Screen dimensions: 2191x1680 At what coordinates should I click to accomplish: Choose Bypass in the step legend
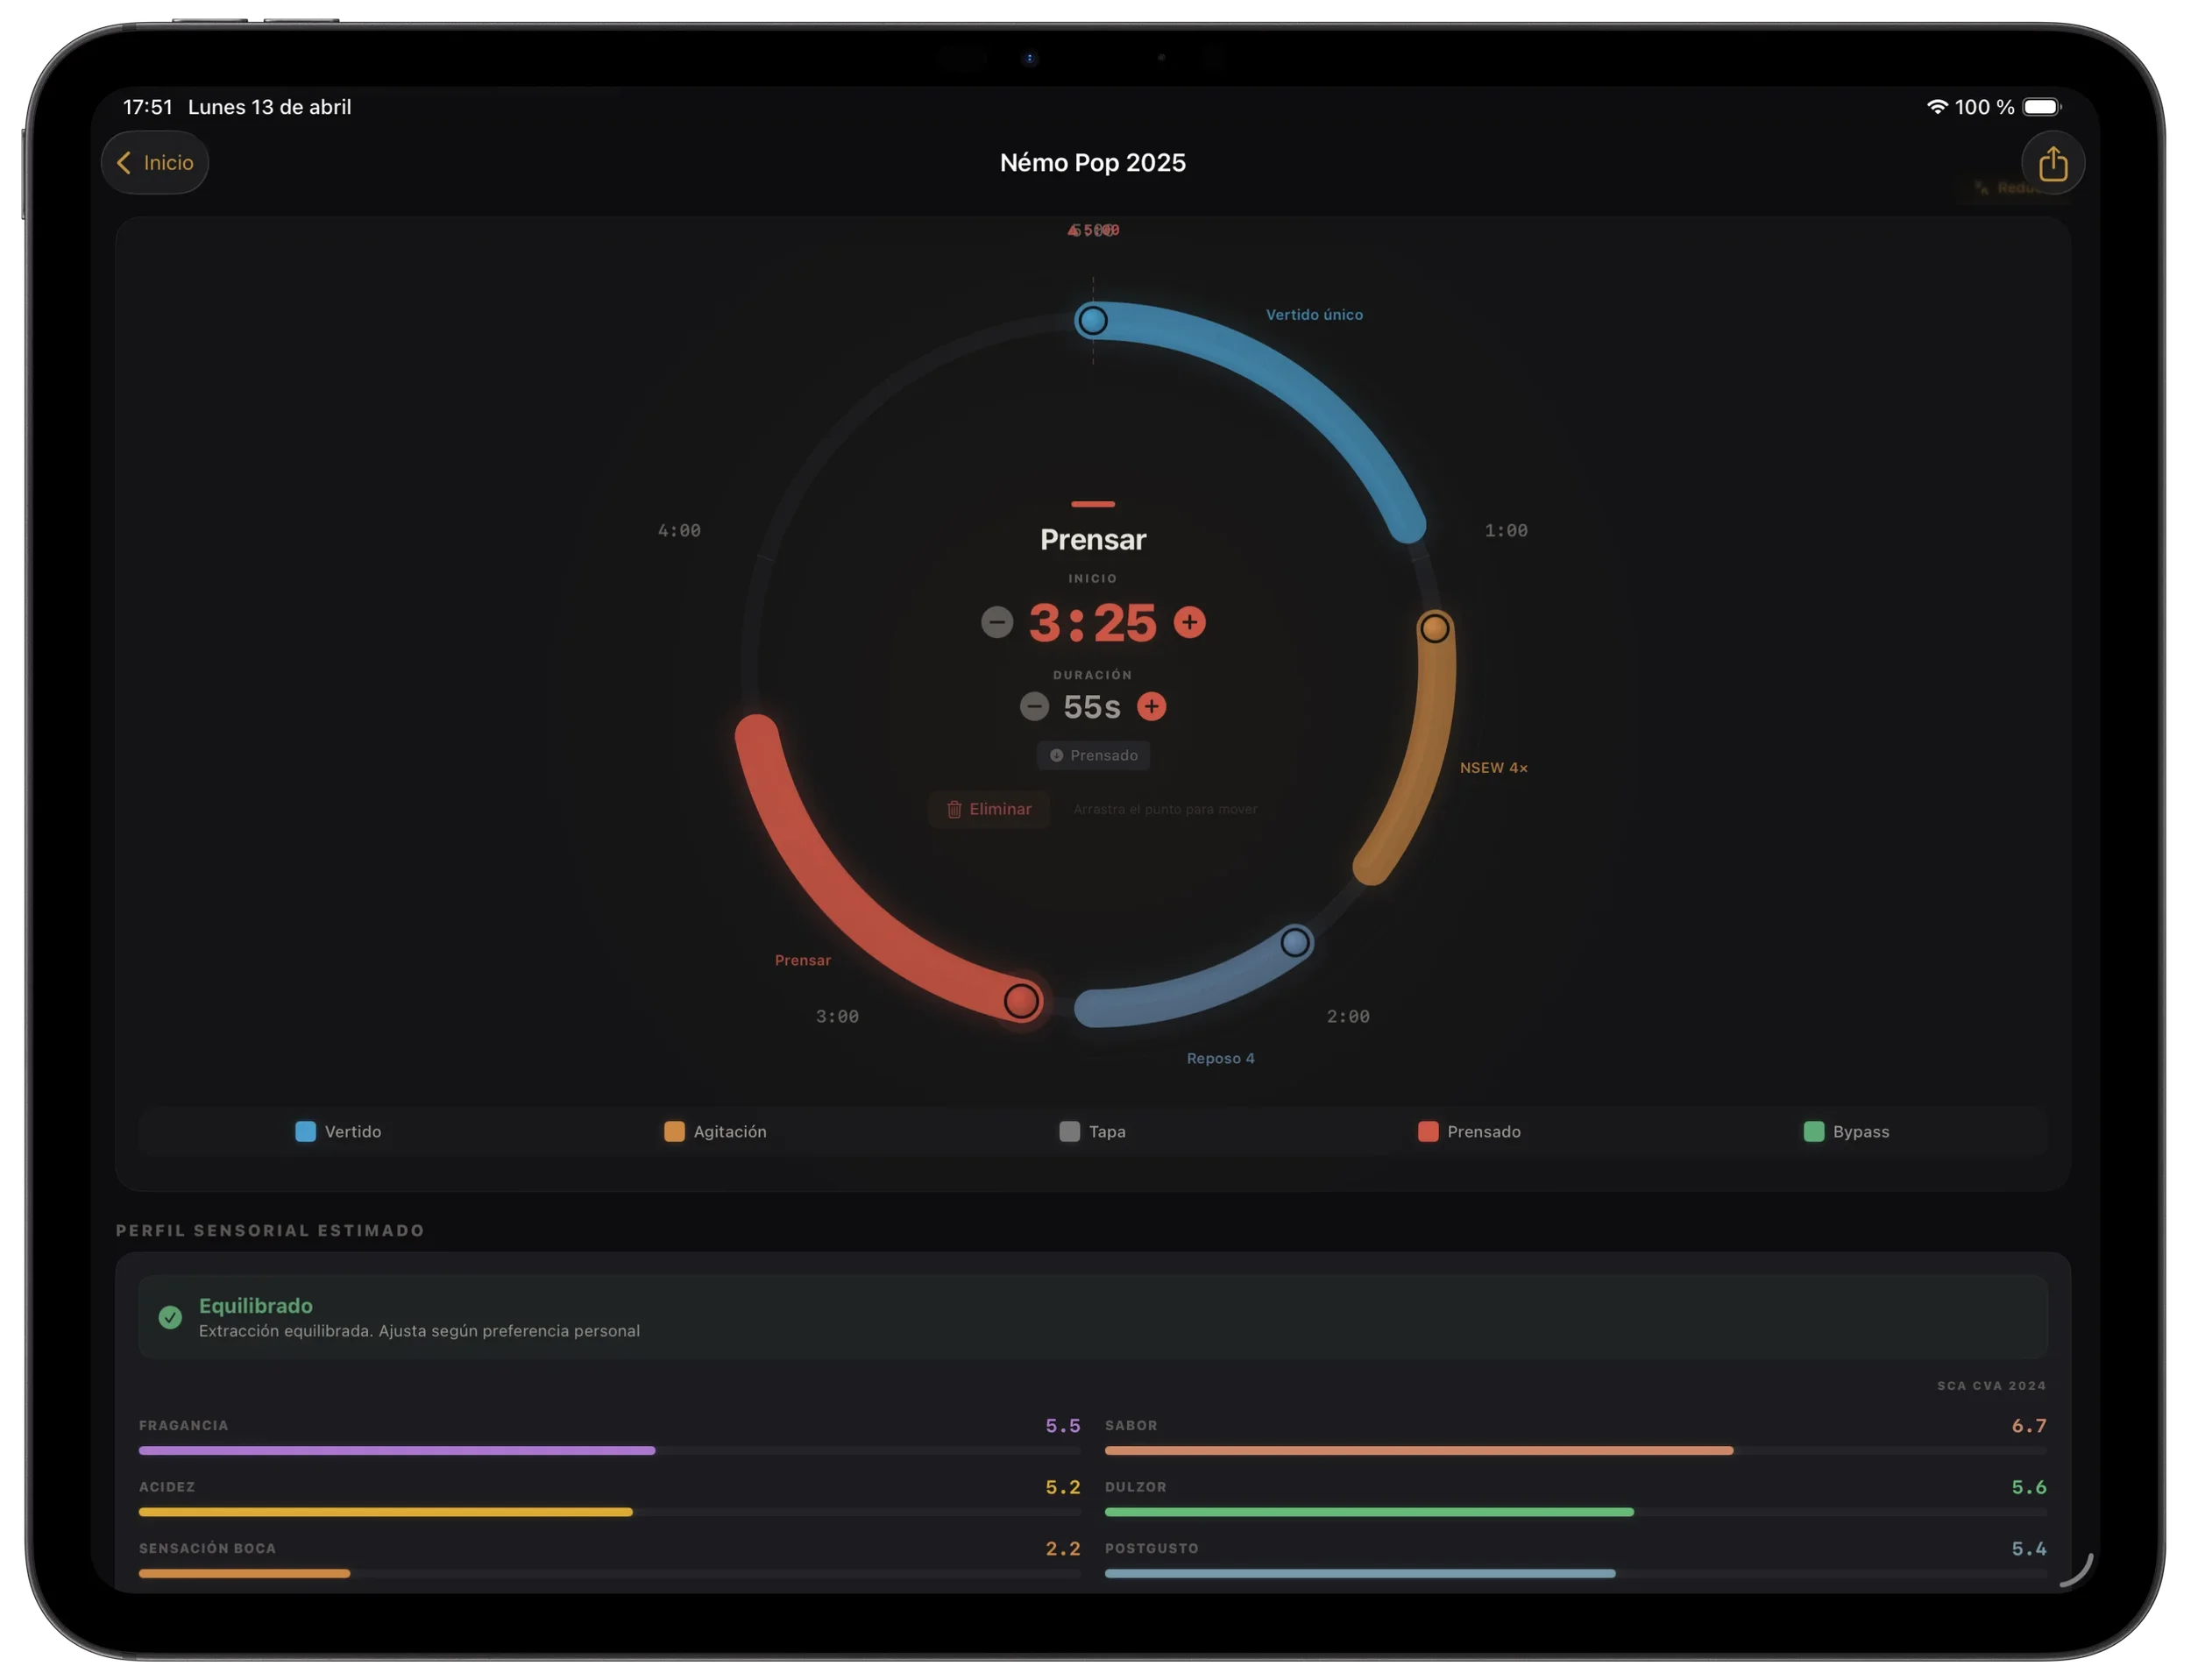tap(1846, 1132)
